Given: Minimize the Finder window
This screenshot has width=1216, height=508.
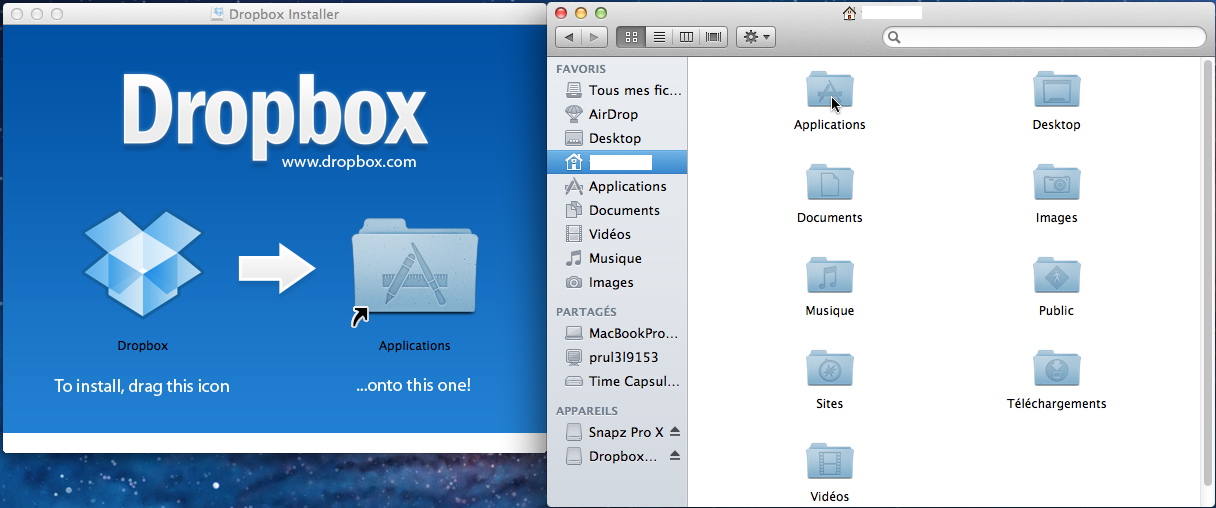Looking at the screenshot, I should [x=581, y=13].
